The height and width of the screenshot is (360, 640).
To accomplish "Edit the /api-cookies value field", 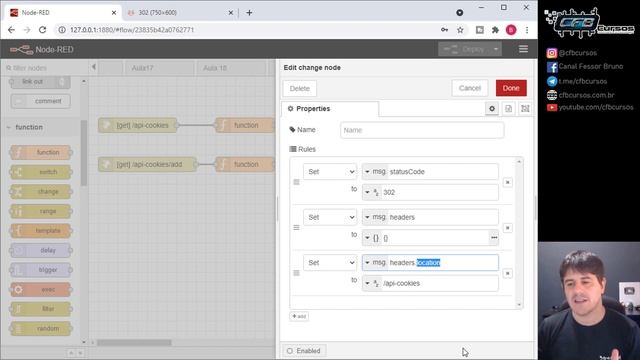I will (x=440, y=283).
